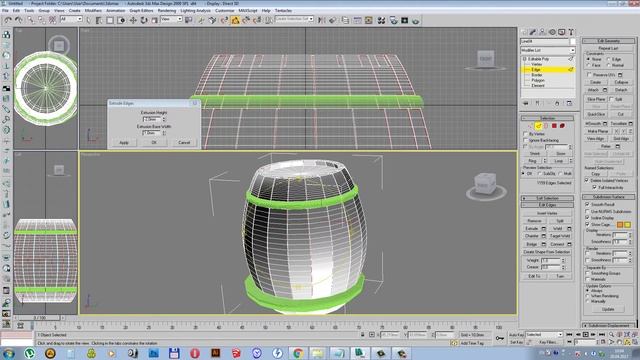Collapse the Edit Geometry rollout
This screenshot has height=360, width=640.
click(609, 41)
